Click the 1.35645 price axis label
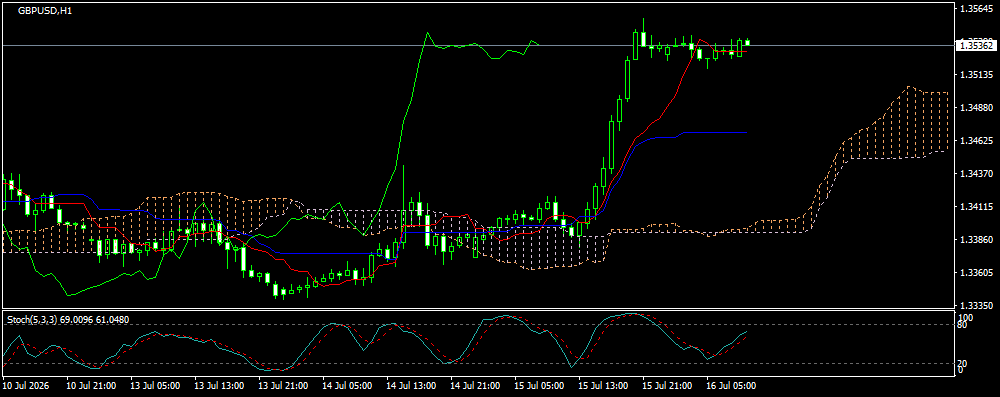This screenshot has height=397, width=1000. [x=976, y=9]
